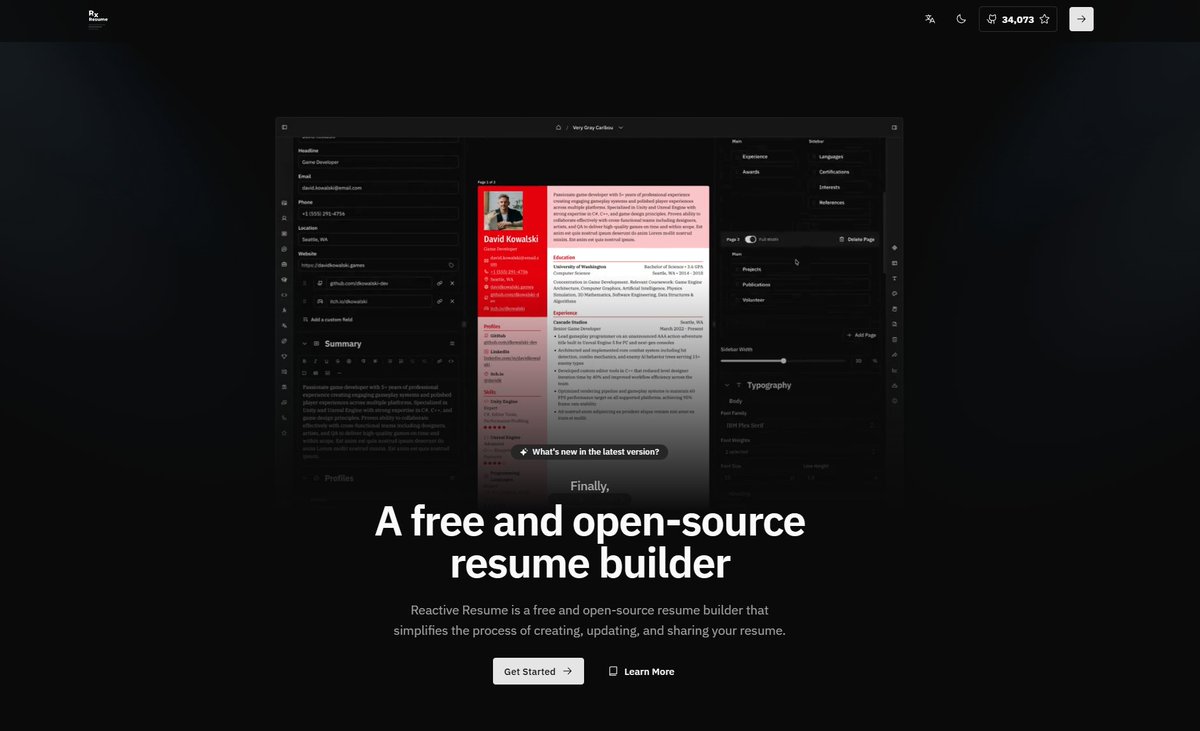Click link icon beside itch.io/dkowalski field
The image size is (1200, 731).
(439, 300)
